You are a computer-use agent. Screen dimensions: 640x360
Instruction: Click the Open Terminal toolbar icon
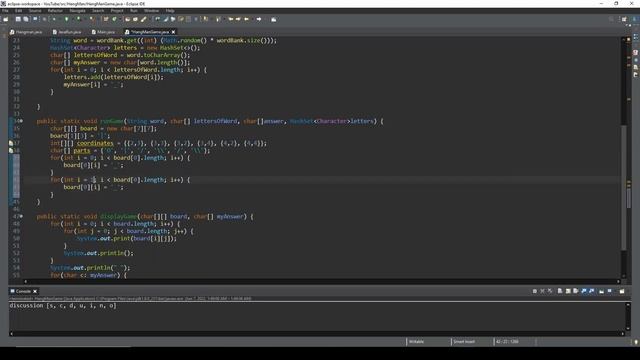pyautogui.click(x=35, y=19)
